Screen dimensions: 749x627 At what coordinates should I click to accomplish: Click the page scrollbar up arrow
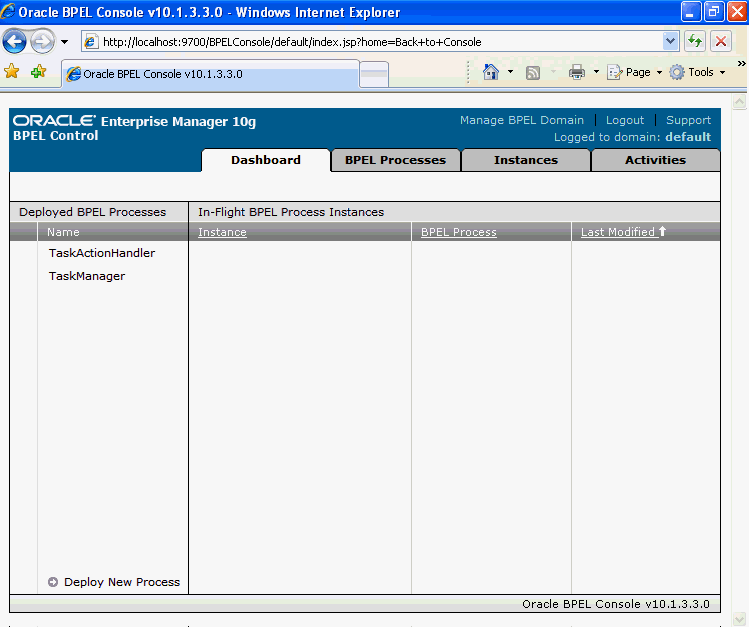pyautogui.click(x=739, y=102)
